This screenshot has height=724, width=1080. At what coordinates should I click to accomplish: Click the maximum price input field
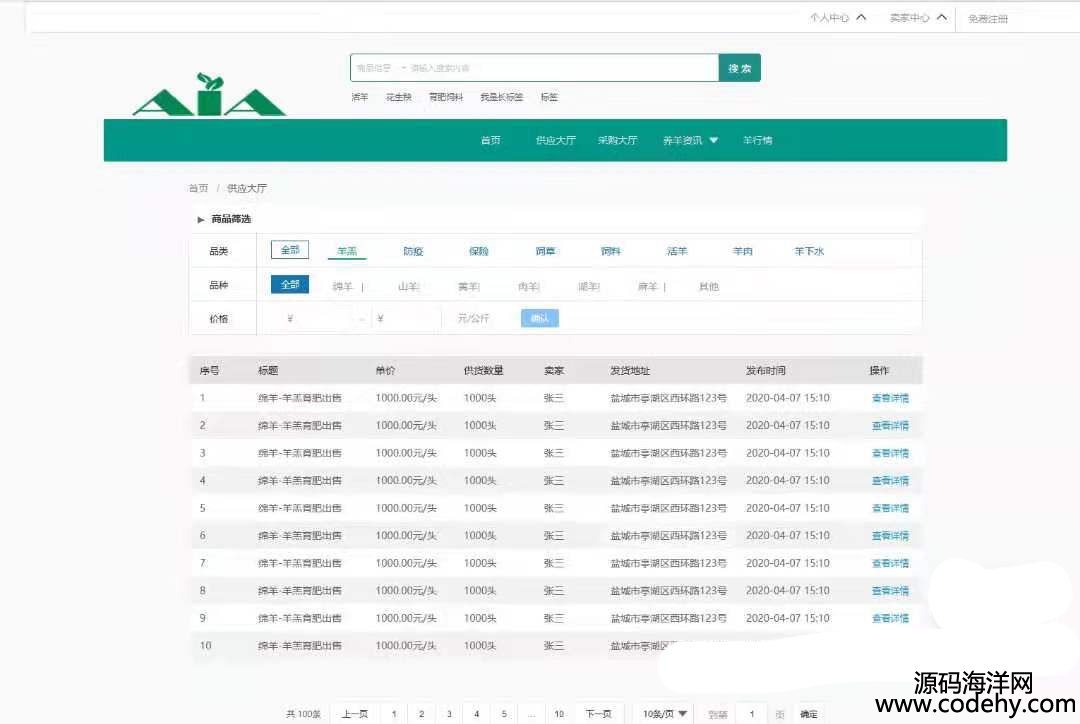click(406, 318)
